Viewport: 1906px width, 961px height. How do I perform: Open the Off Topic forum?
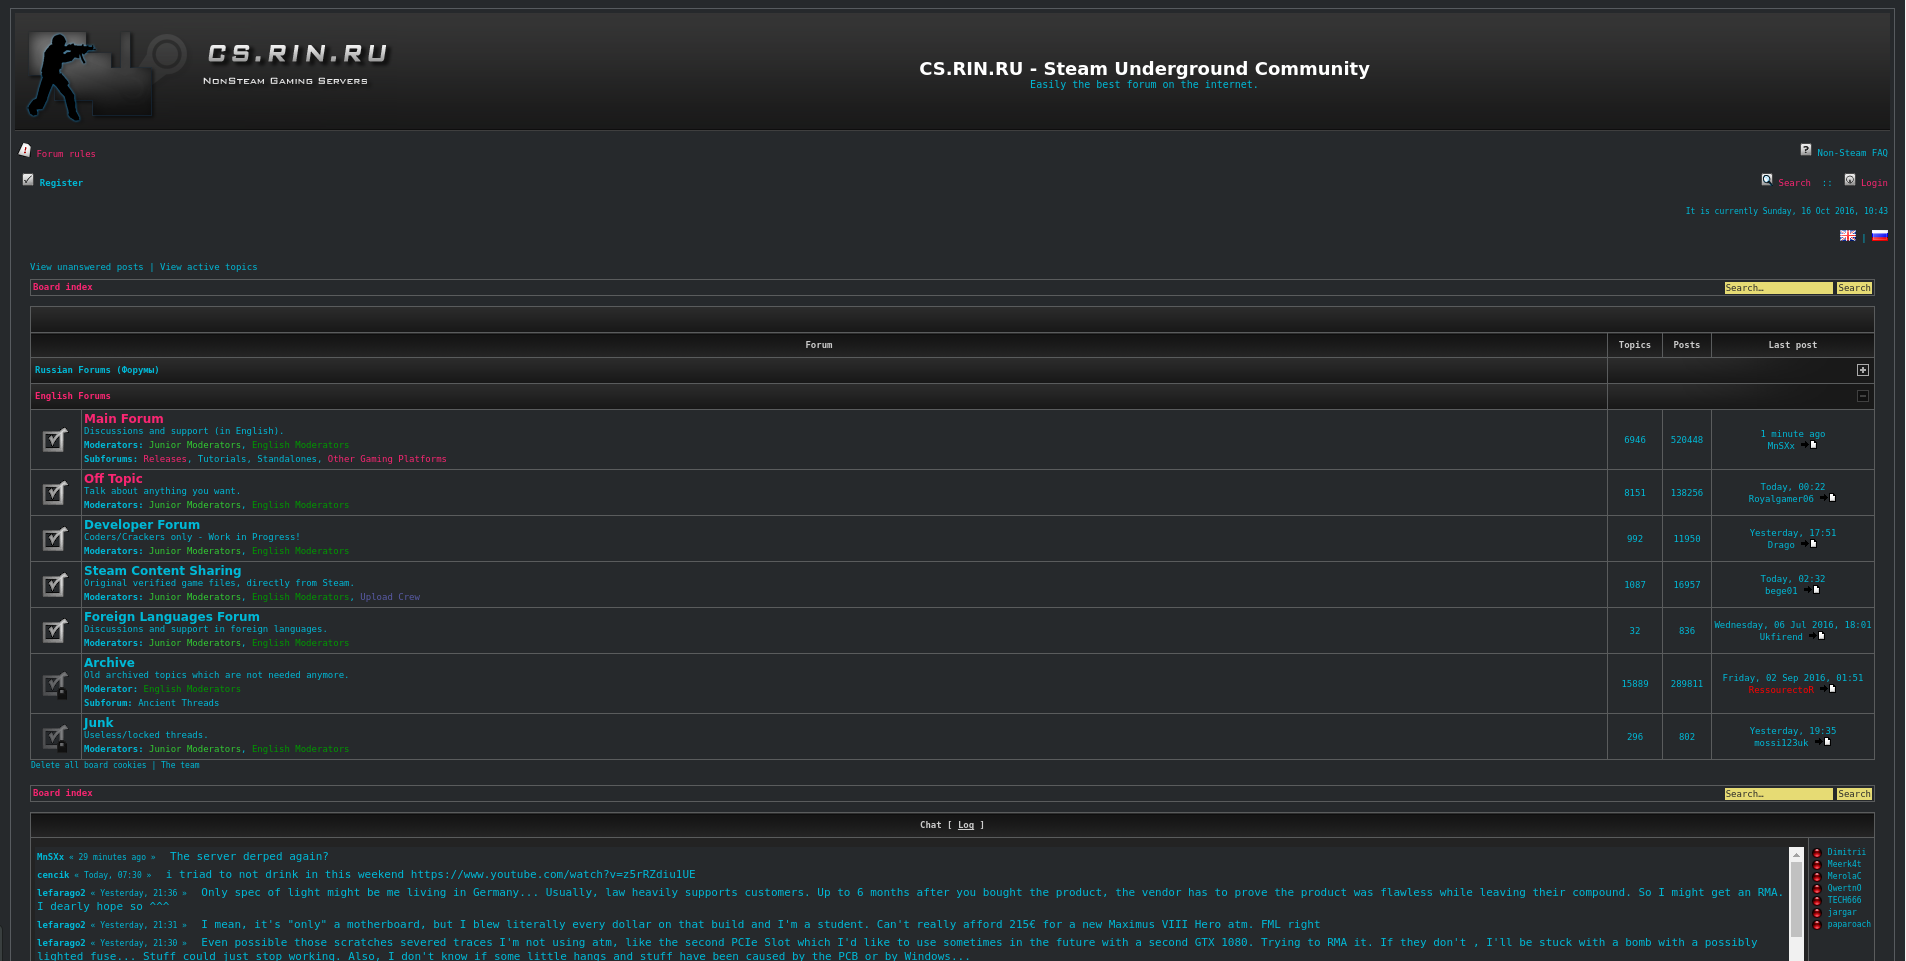click(x=113, y=479)
